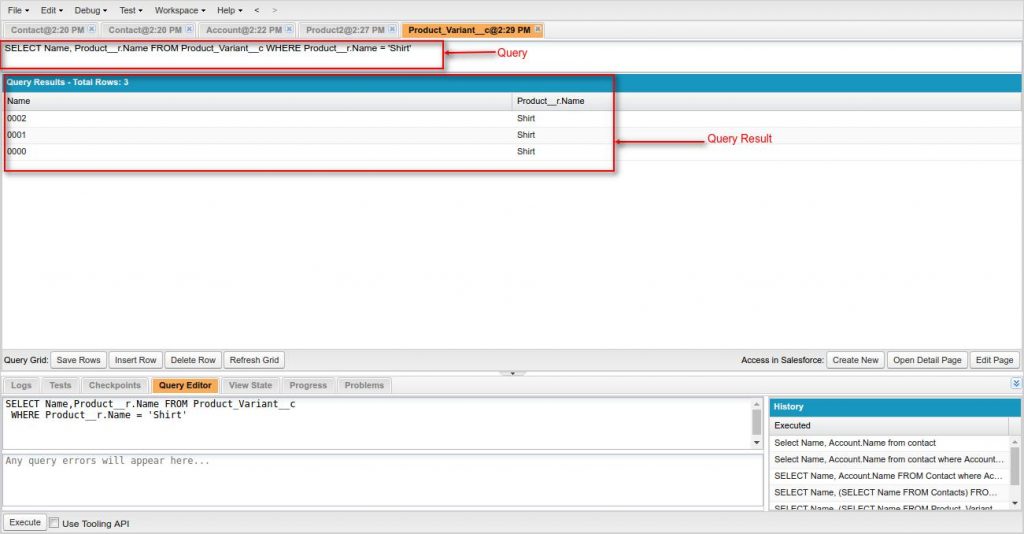The width and height of the screenshot is (1024, 534).
Task: Close the Account@2:22 PM tab
Action: point(289,29)
